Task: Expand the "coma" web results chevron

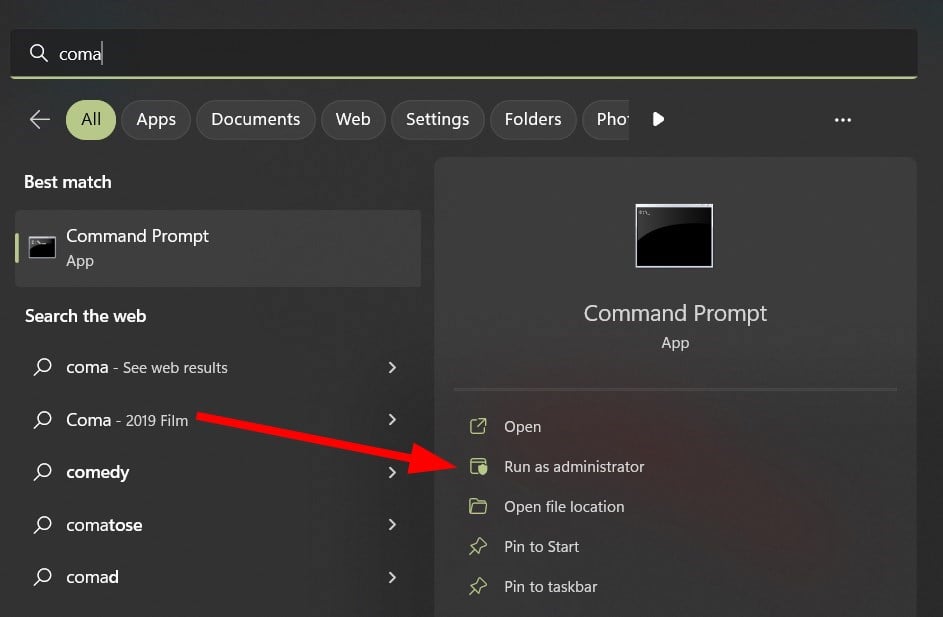Action: pos(392,368)
